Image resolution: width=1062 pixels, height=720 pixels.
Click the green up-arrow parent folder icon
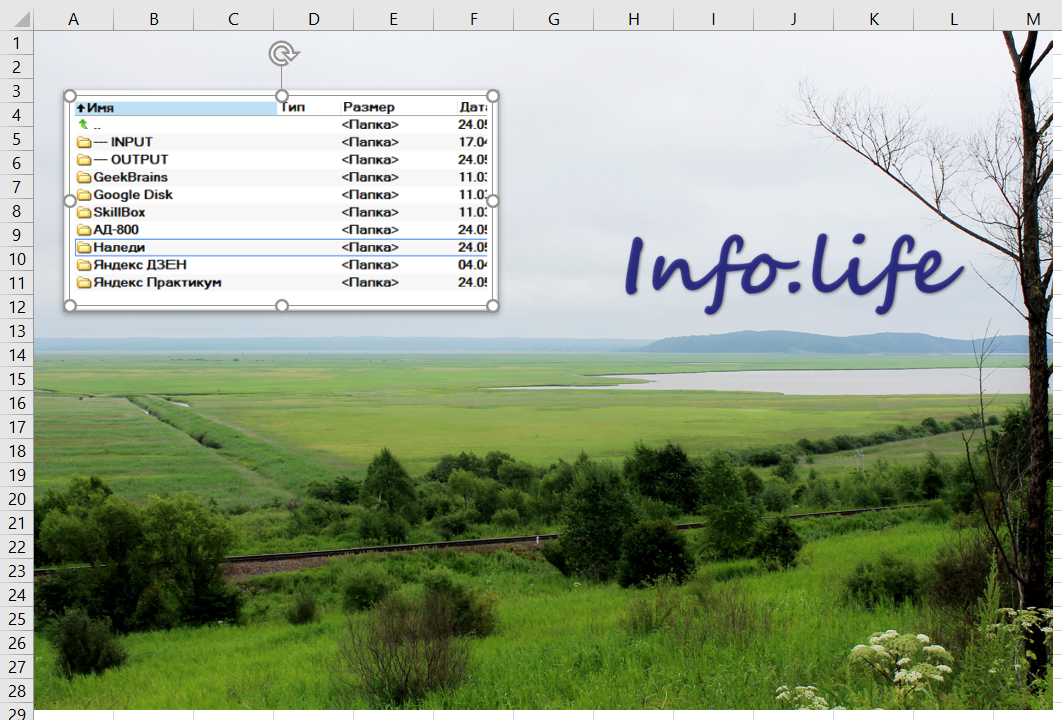[x=83, y=124]
